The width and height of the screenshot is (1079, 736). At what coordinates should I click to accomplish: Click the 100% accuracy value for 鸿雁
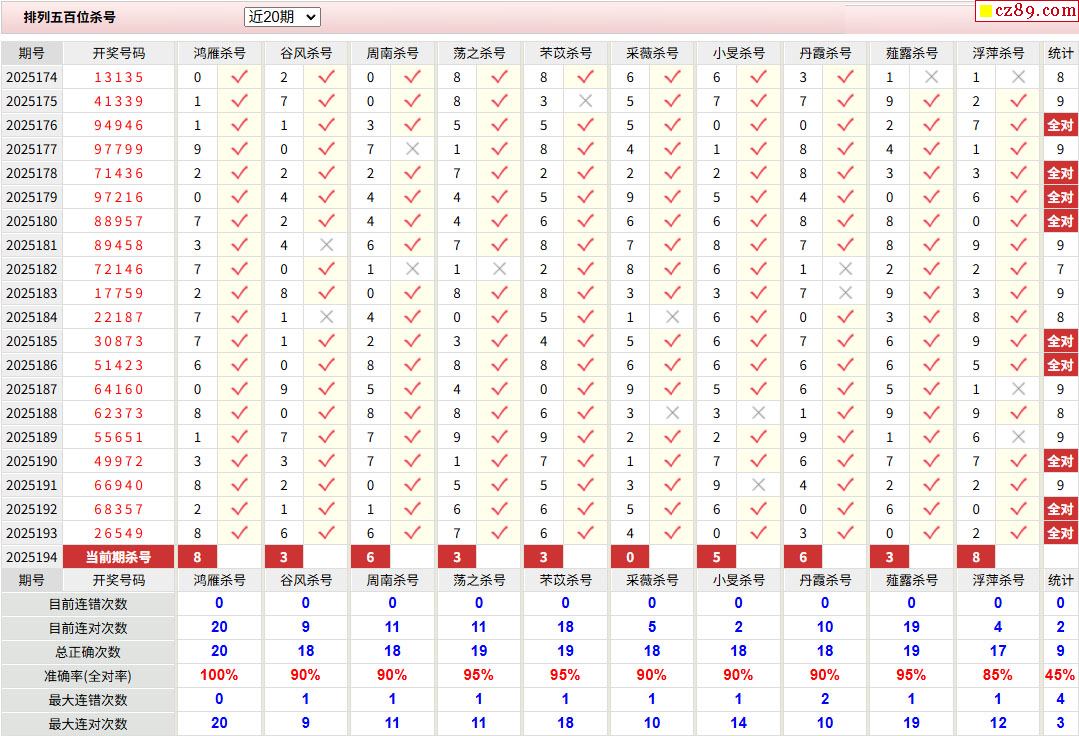point(219,675)
